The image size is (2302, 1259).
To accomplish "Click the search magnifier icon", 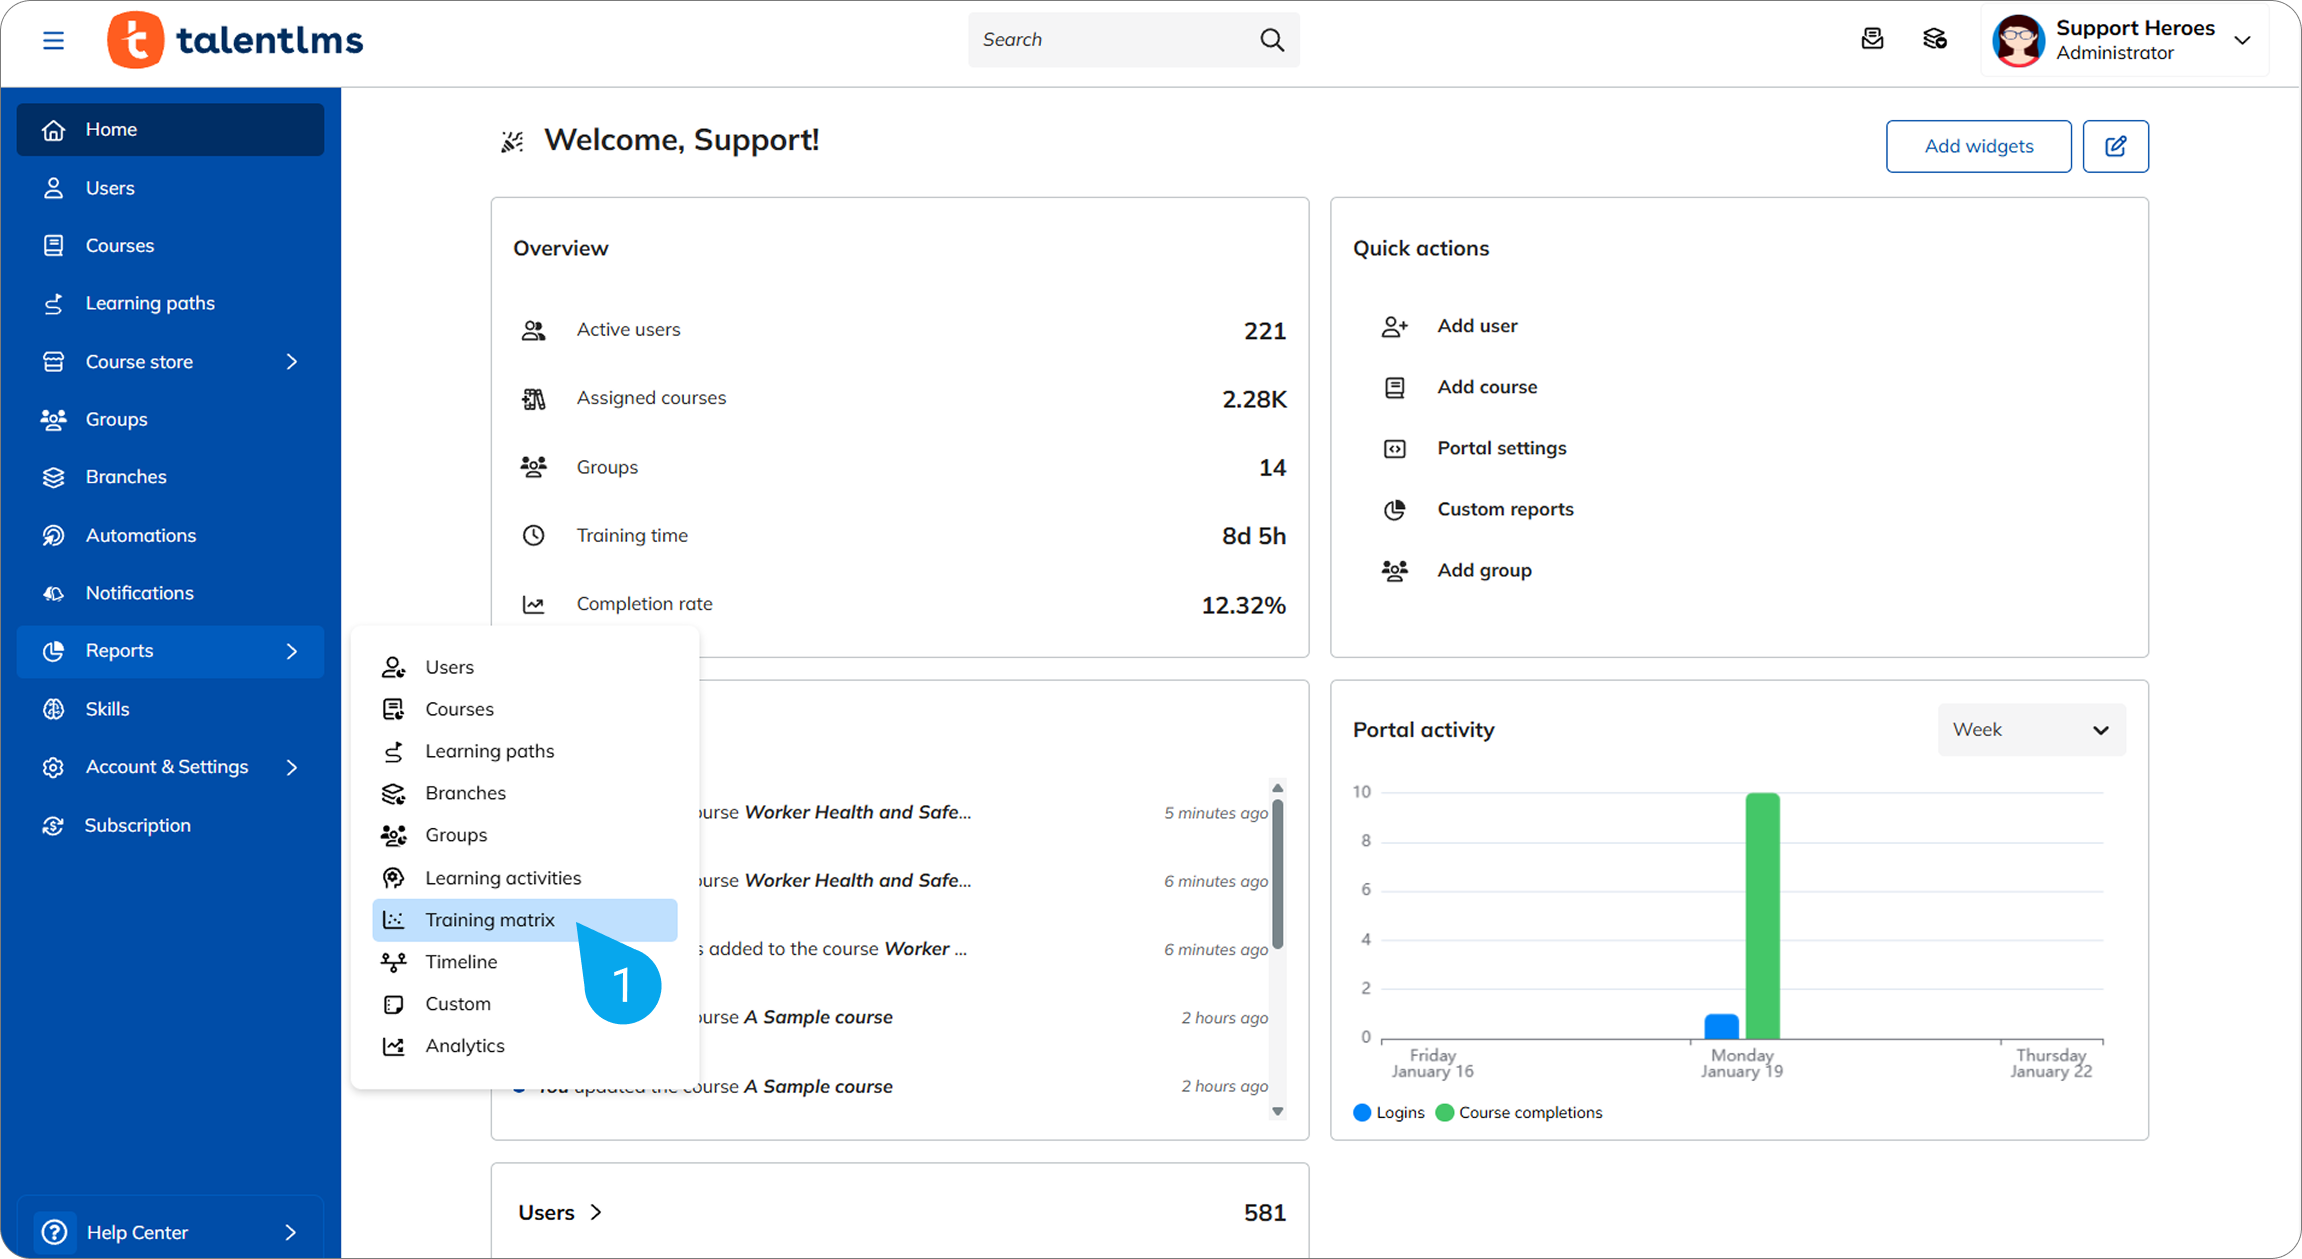I will [1271, 39].
